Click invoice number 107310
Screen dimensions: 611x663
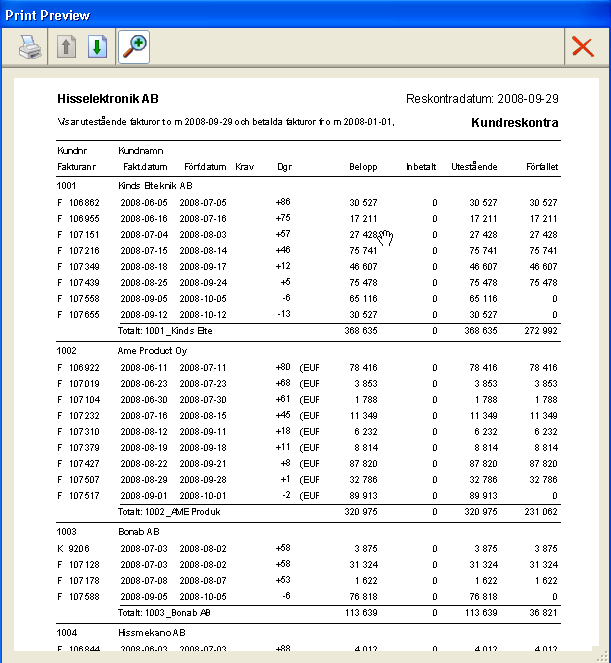[x=84, y=432]
